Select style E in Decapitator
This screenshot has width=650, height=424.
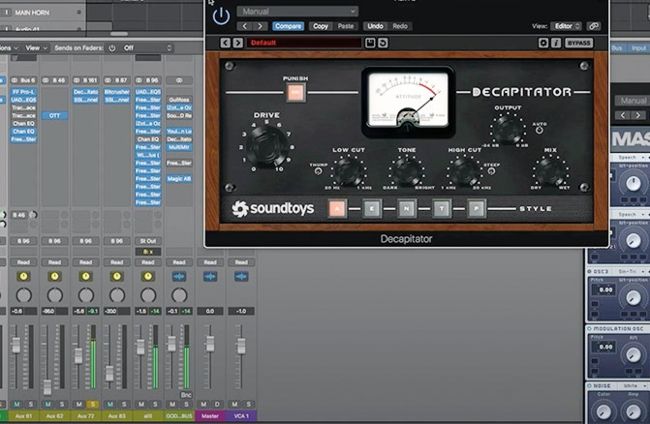(372, 208)
